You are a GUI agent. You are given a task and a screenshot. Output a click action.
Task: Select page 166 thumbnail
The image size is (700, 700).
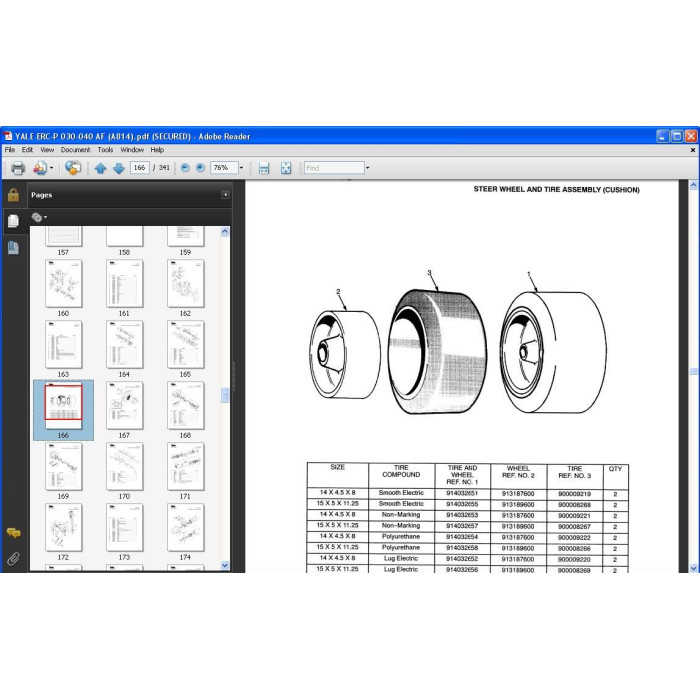point(63,406)
